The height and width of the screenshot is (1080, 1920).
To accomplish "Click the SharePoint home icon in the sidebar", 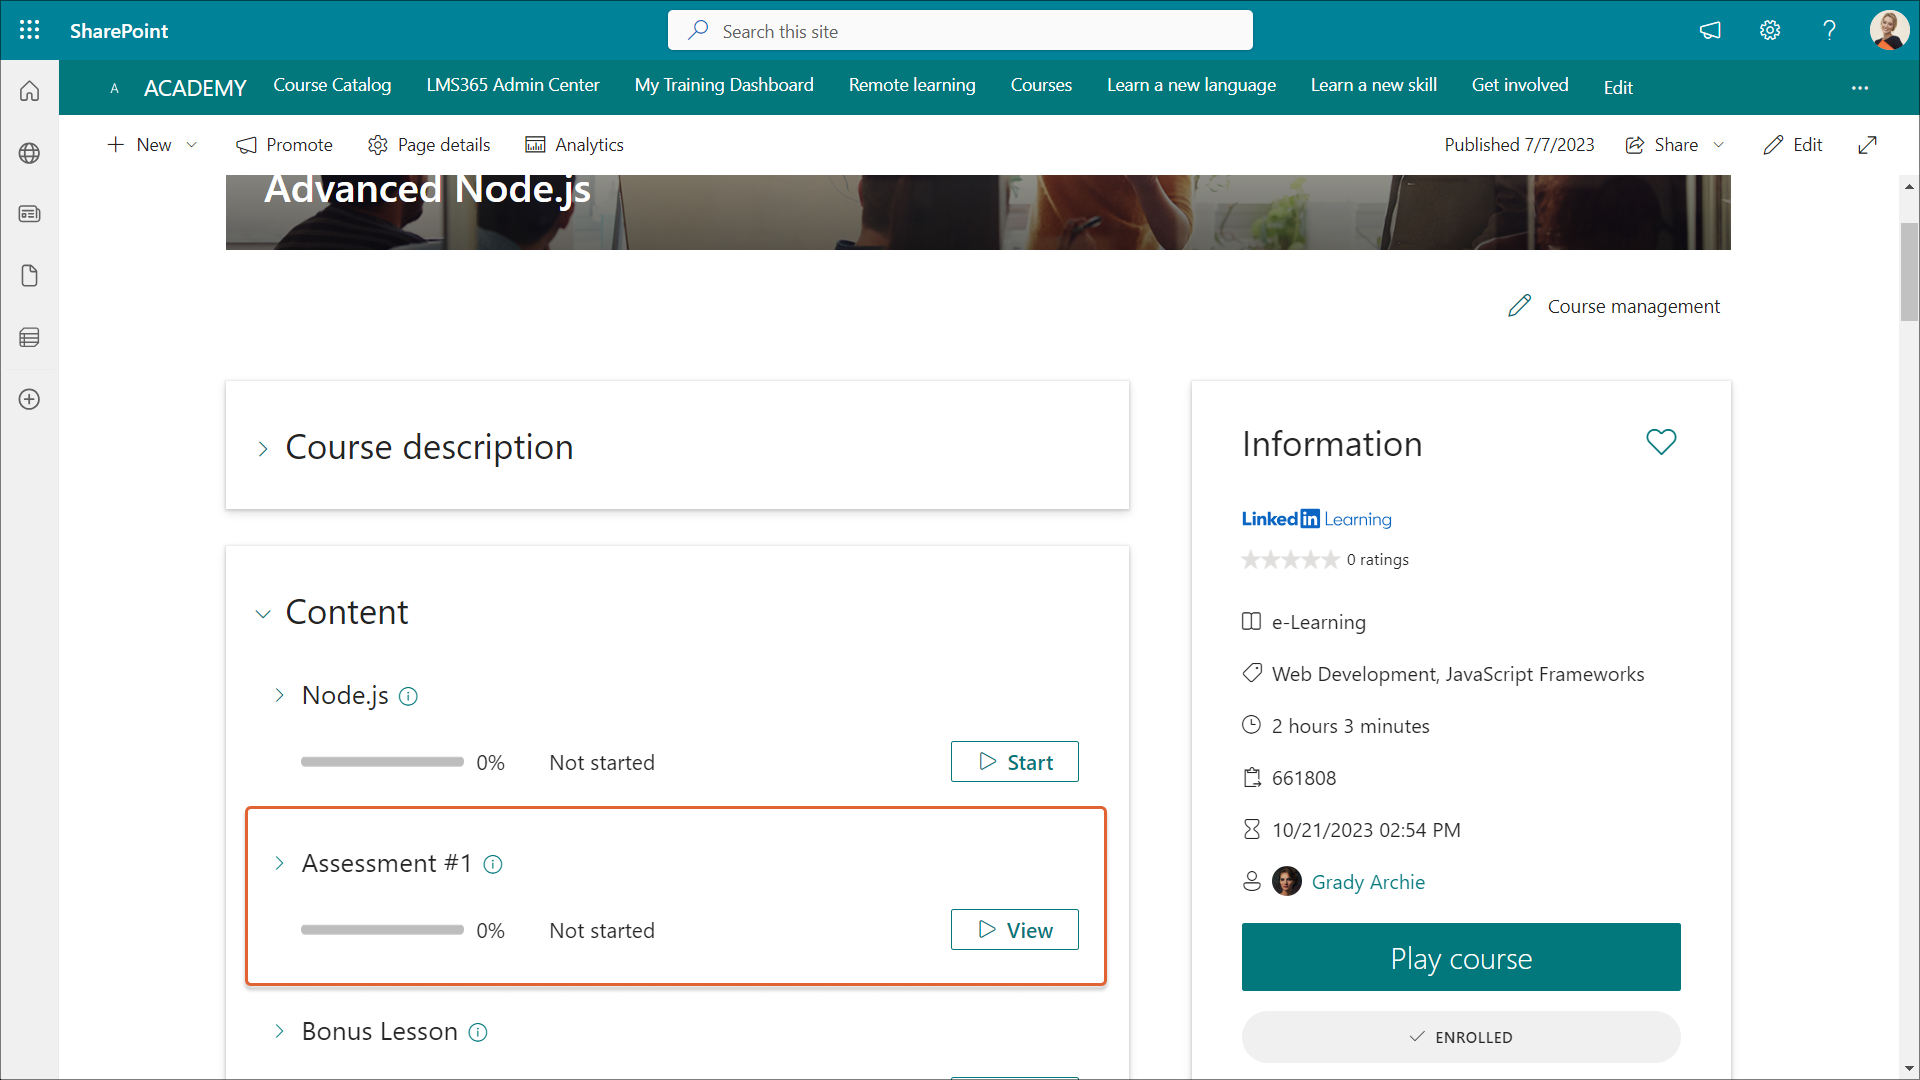I will 29,91.
